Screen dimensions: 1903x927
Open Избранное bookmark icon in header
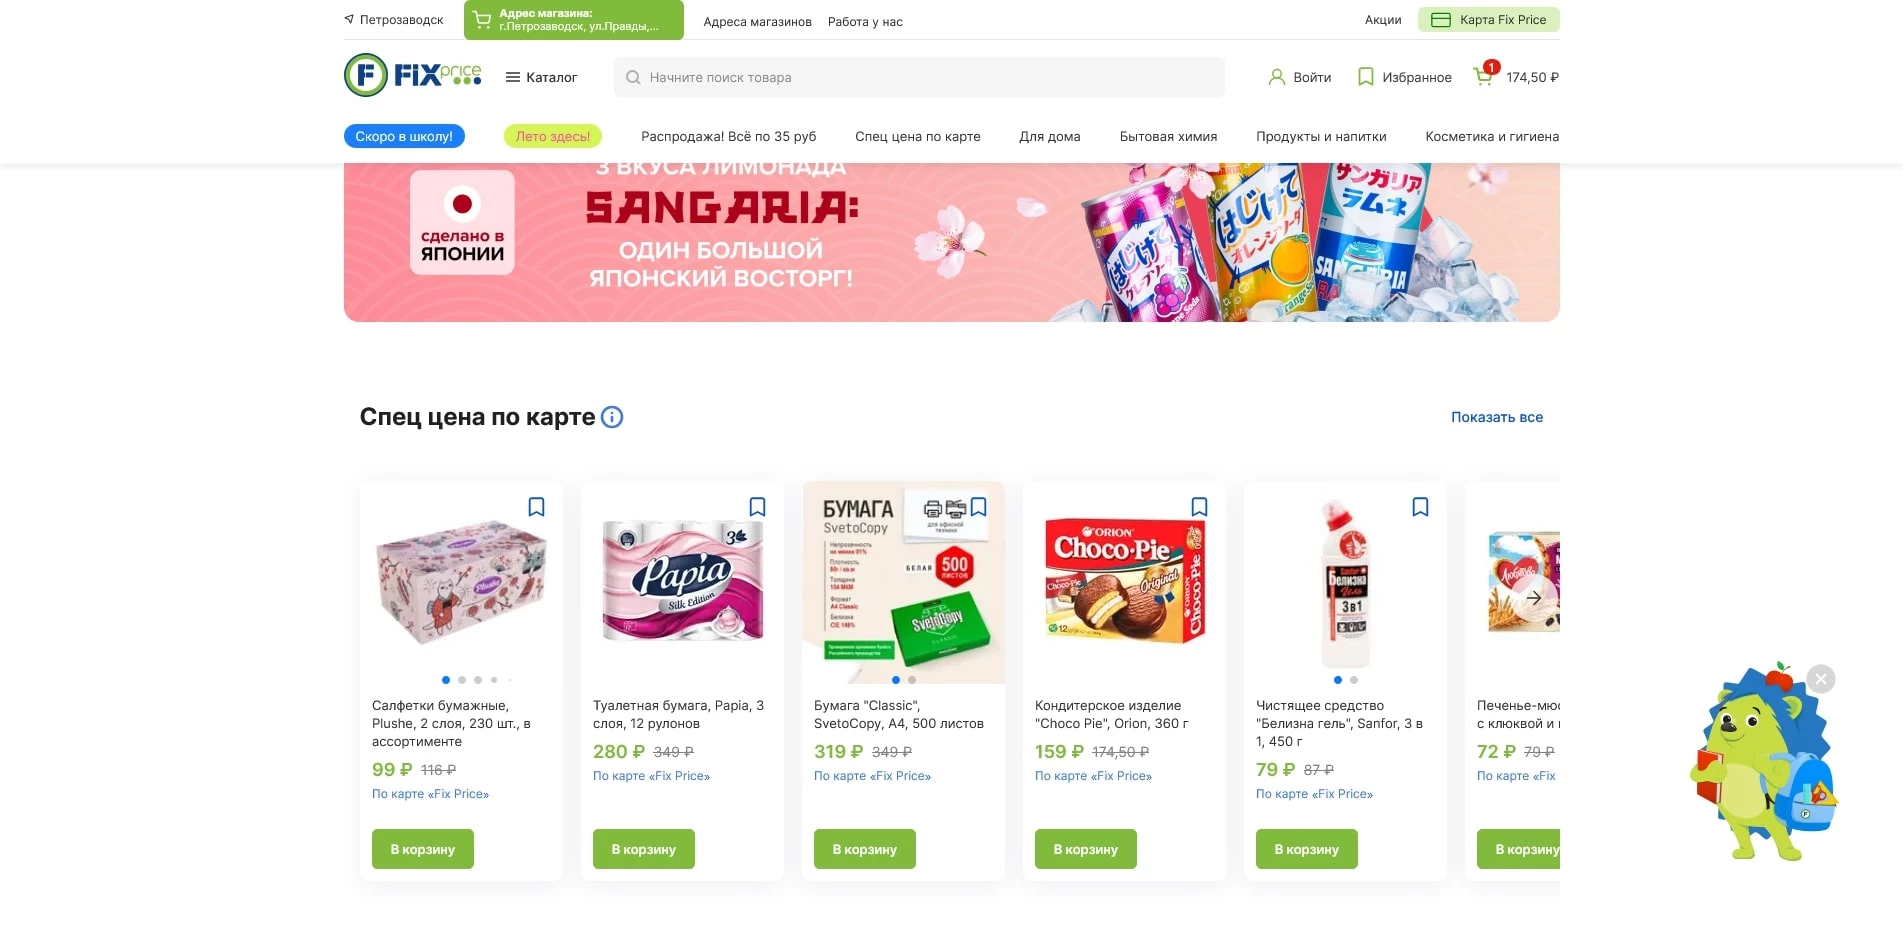click(x=1365, y=77)
